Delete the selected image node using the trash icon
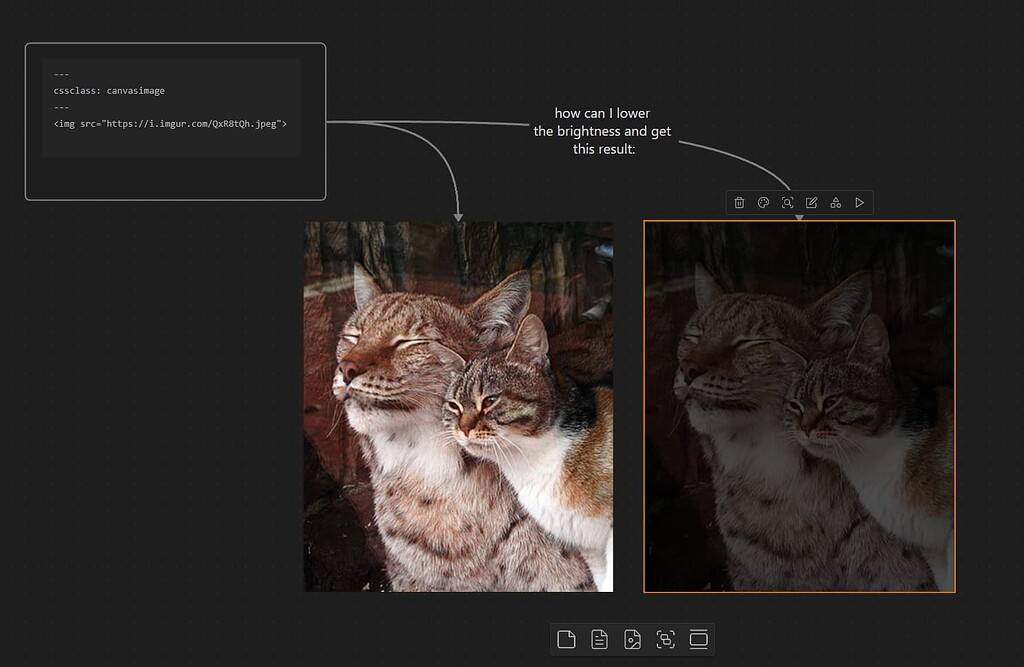This screenshot has height=667, width=1024. [739, 202]
